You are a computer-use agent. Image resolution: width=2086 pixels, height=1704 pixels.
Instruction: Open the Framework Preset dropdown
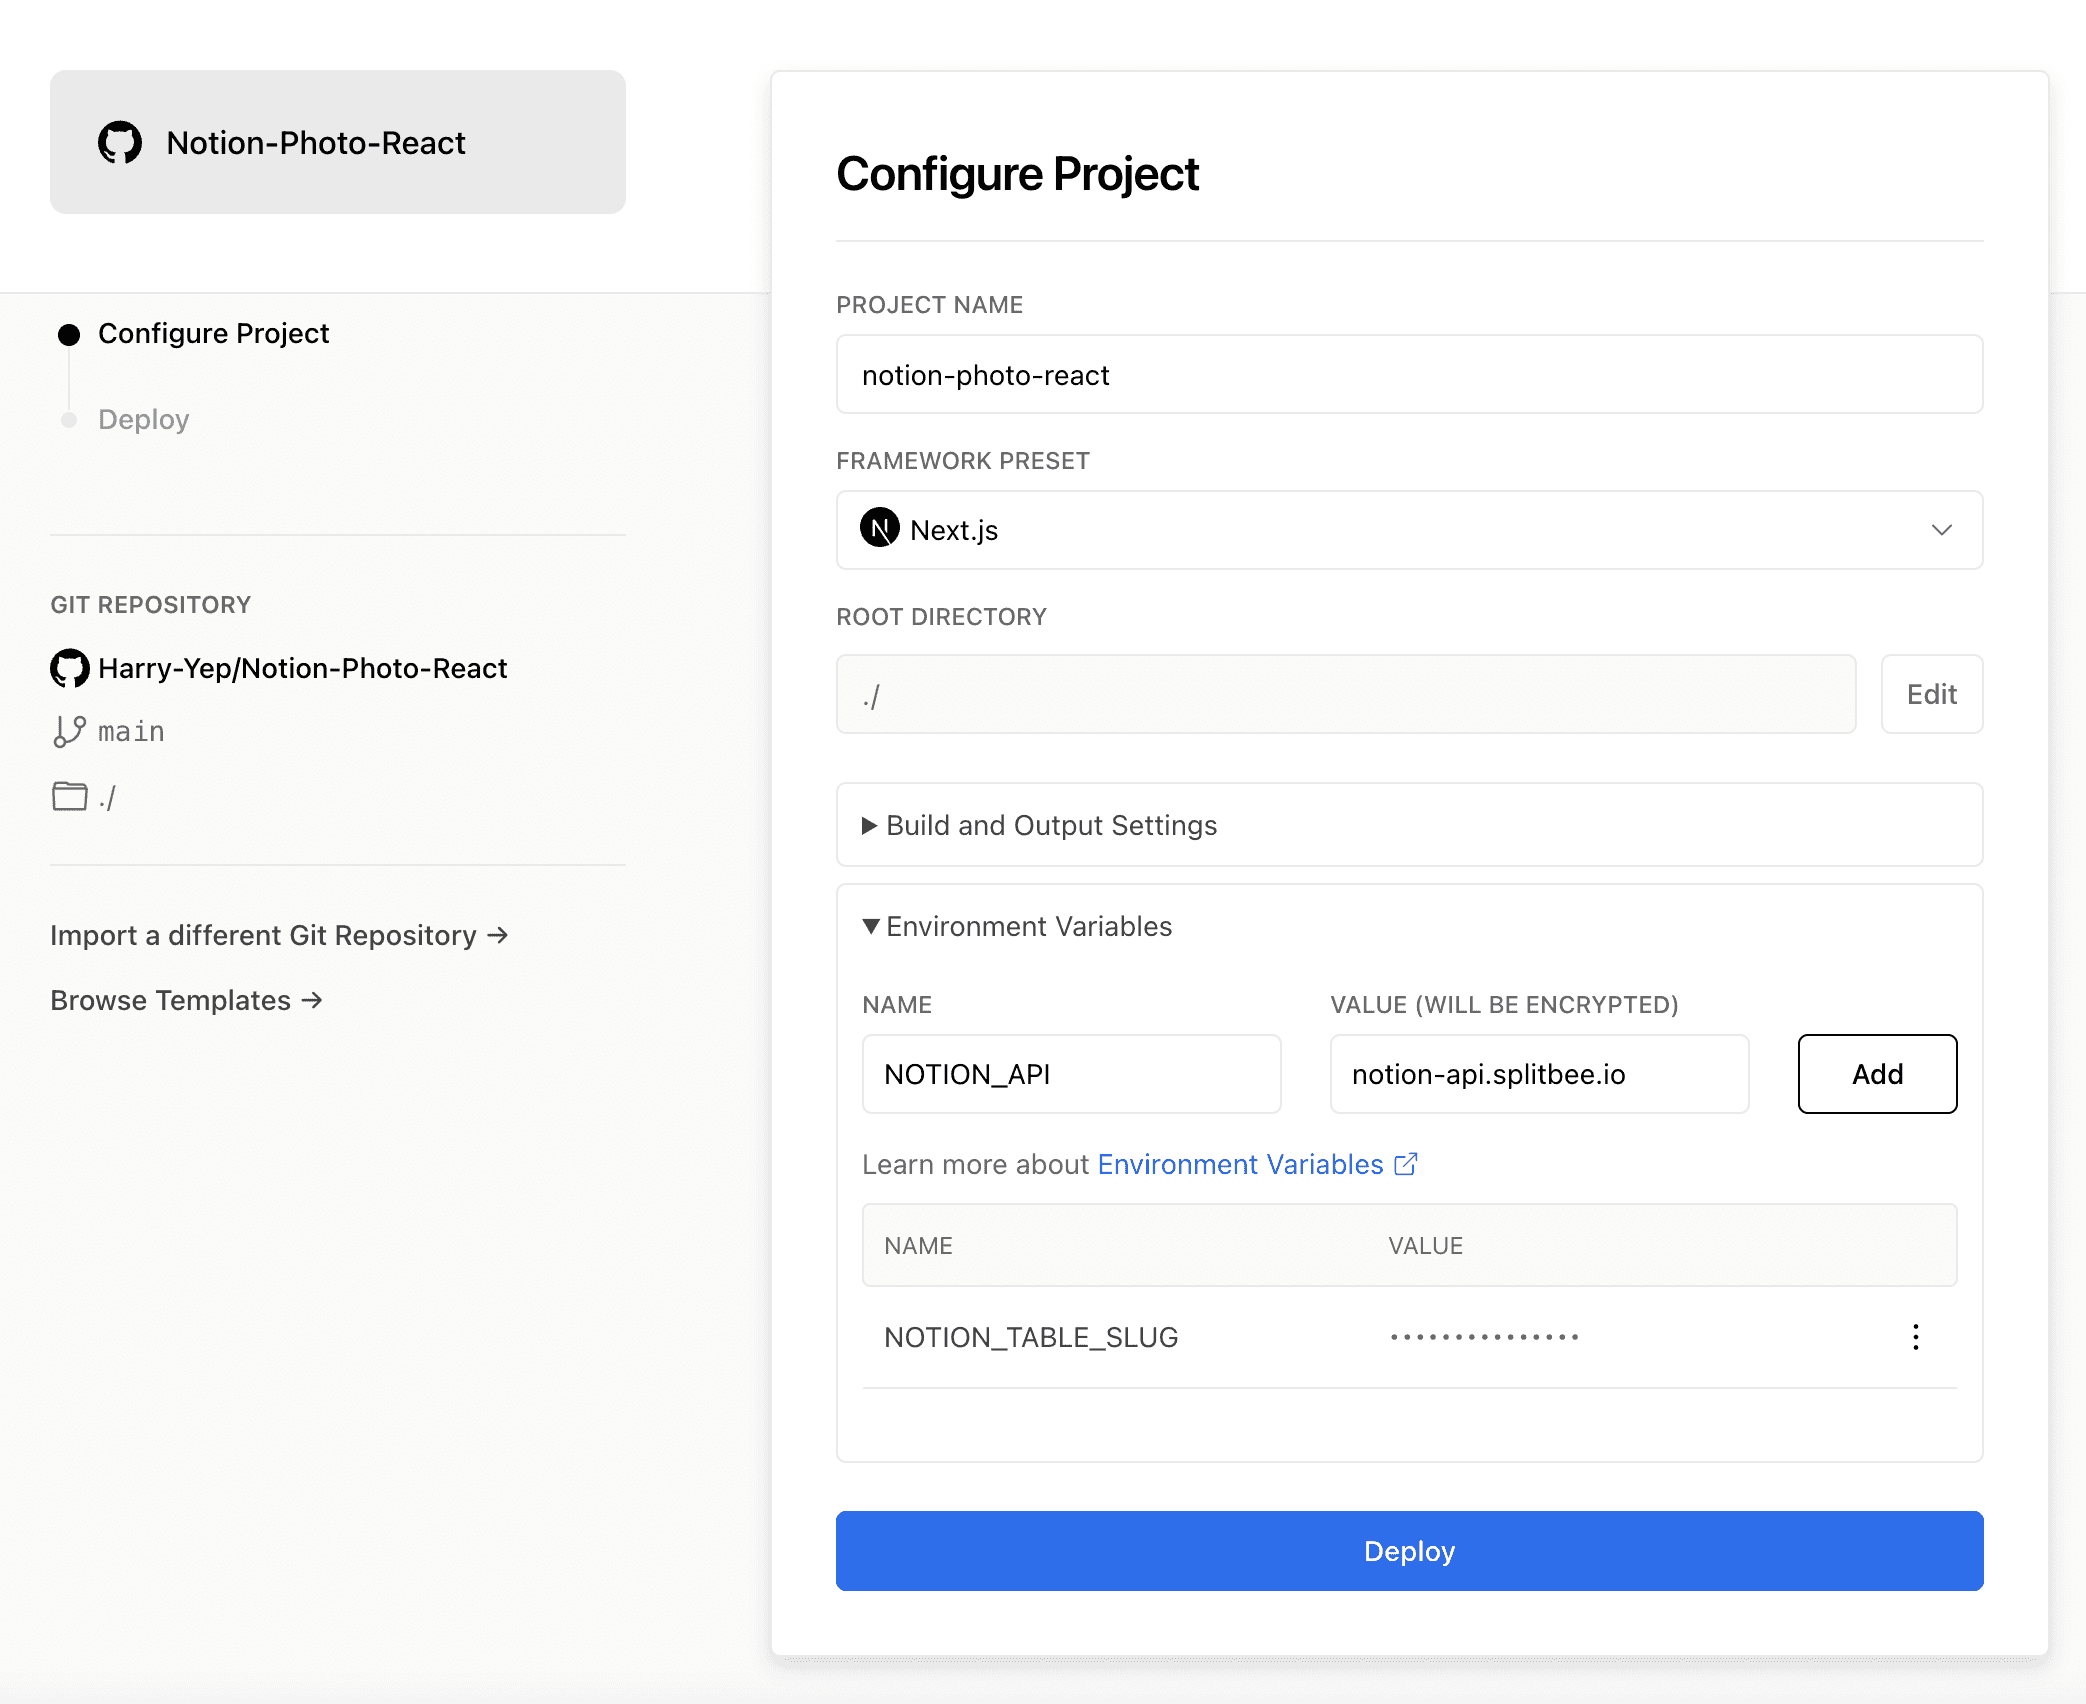pyautogui.click(x=1409, y=530)
